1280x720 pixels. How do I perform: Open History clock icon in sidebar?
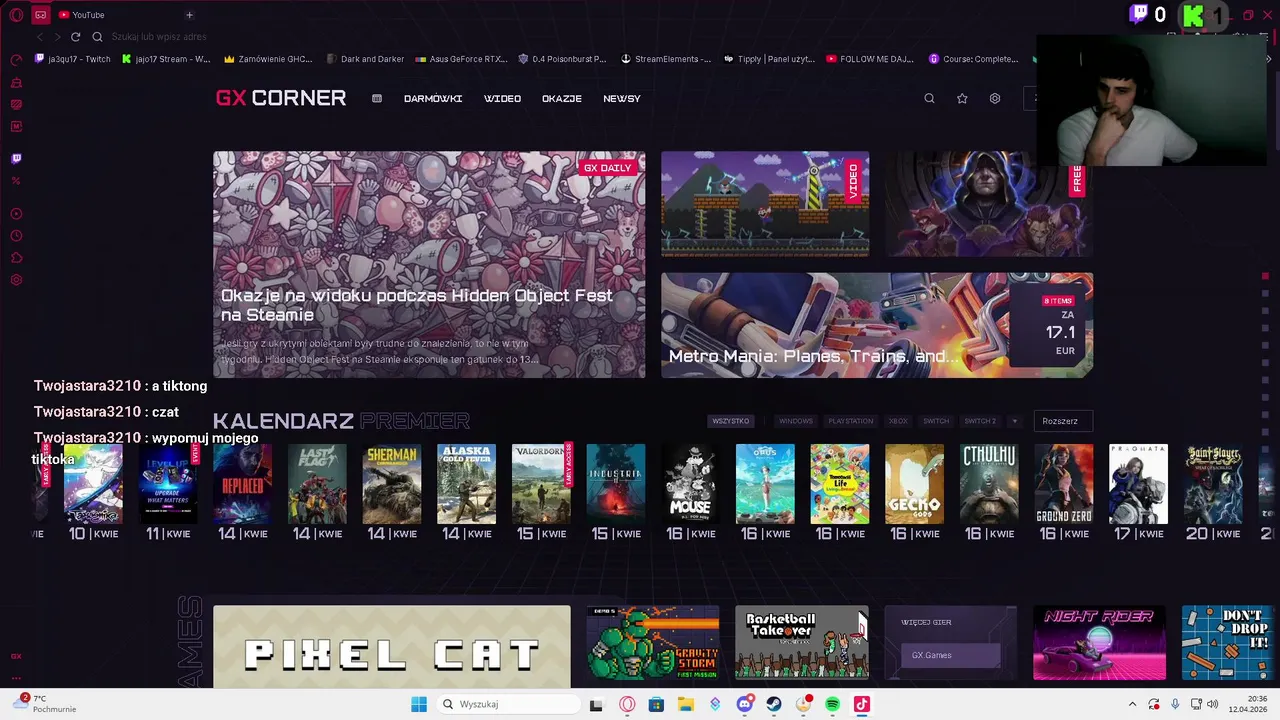point(16,236)
